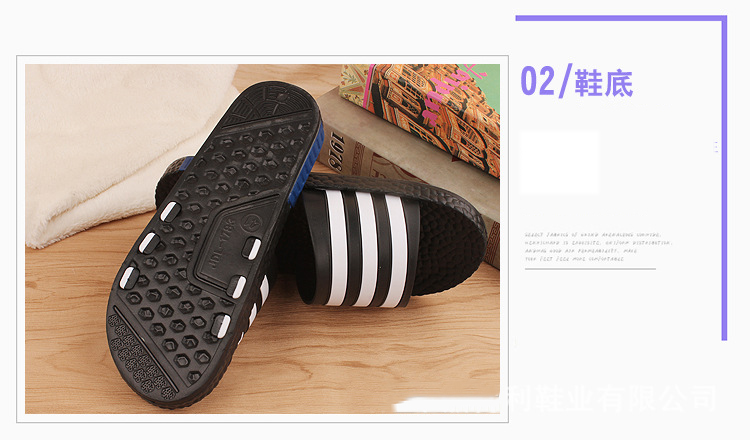This screenshot has width=750, height=440.
Task: Open the slipper sole product photo
Action: 262,239
